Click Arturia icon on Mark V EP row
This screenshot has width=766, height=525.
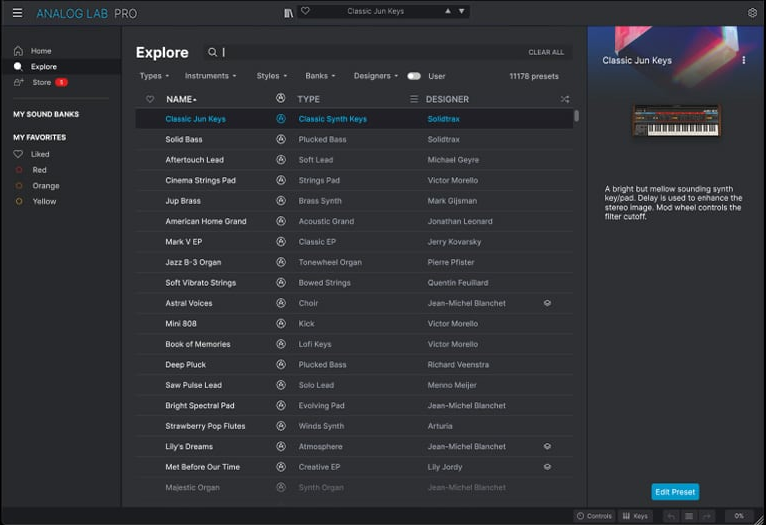coord(281,242)
